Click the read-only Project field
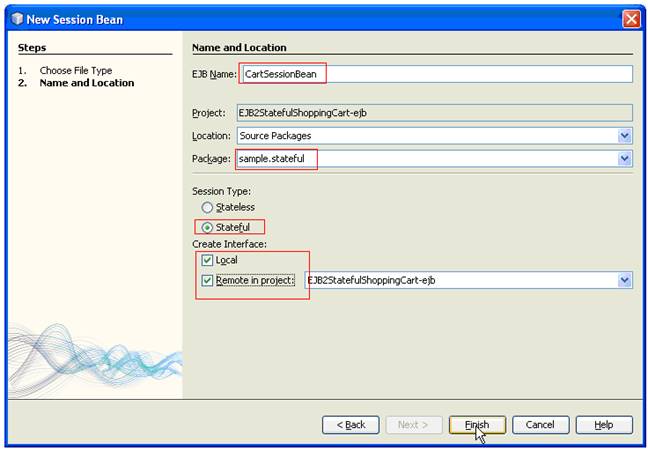This screenshot has height=451, width=648. pyautogui.click(x=434, y=112)
